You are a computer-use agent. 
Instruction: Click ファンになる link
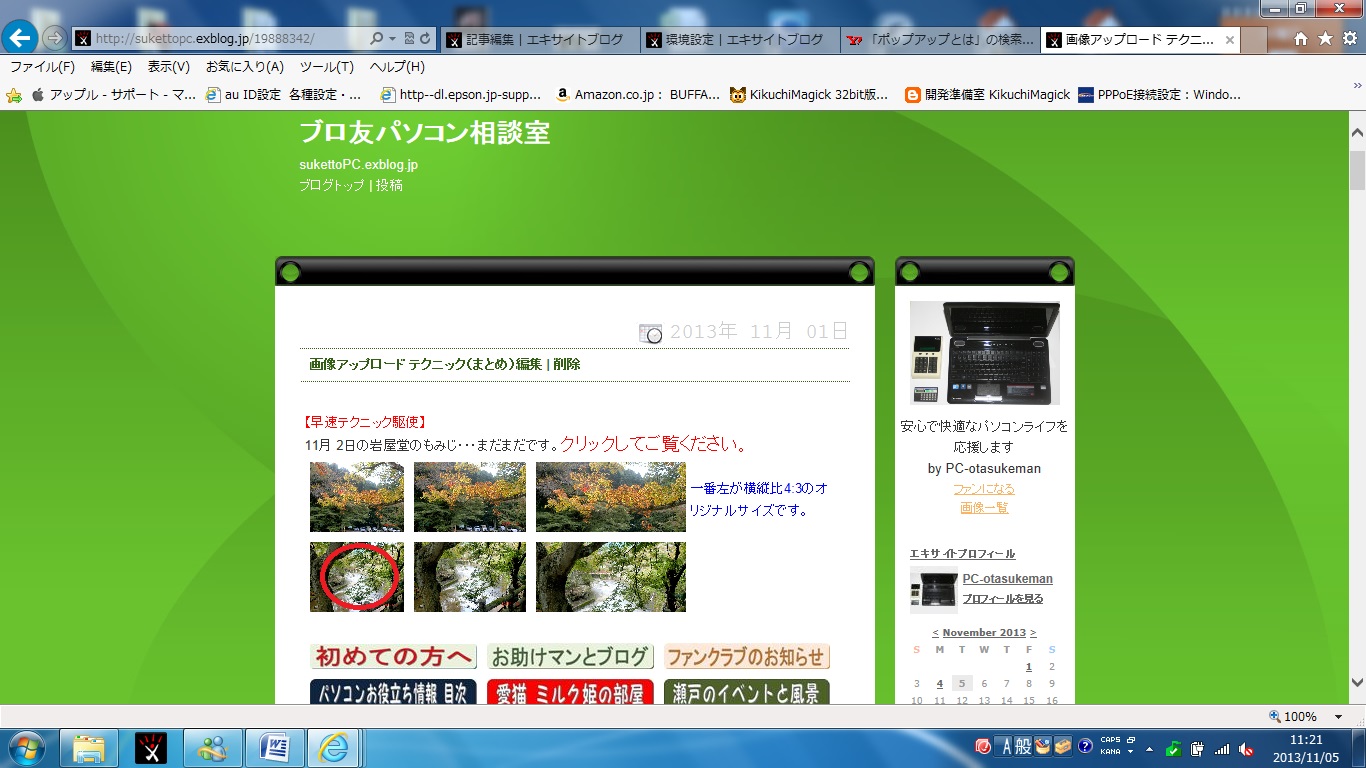coord(984,489)
